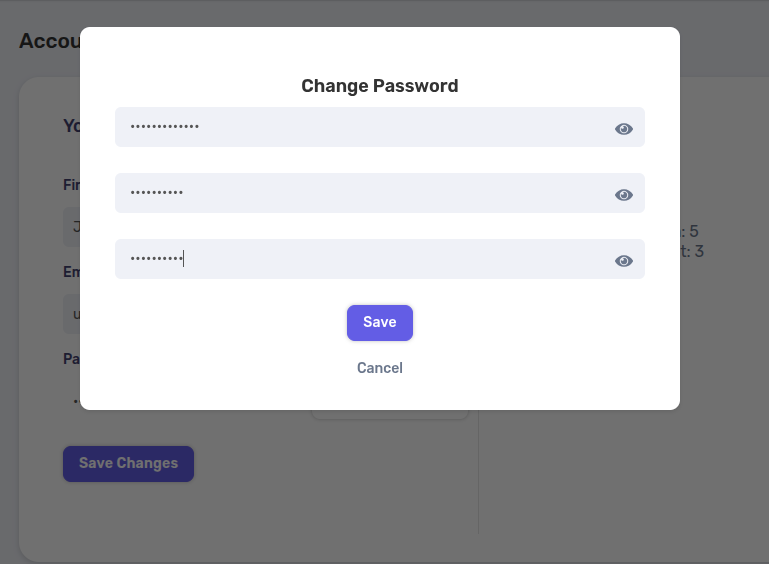Click the ': 5' statistic text

689,231
